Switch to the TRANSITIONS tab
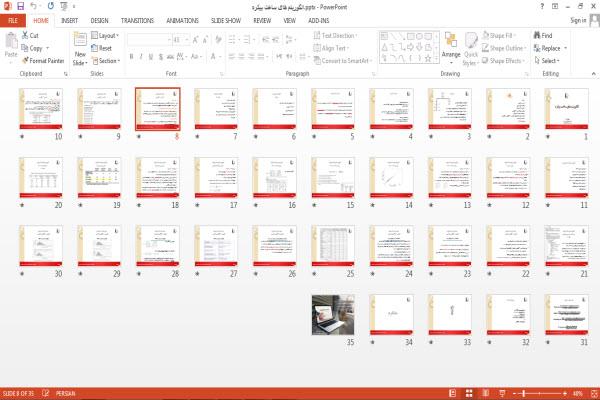The width and height of the screenshot is (600, 400). click(x=137, y=20)
